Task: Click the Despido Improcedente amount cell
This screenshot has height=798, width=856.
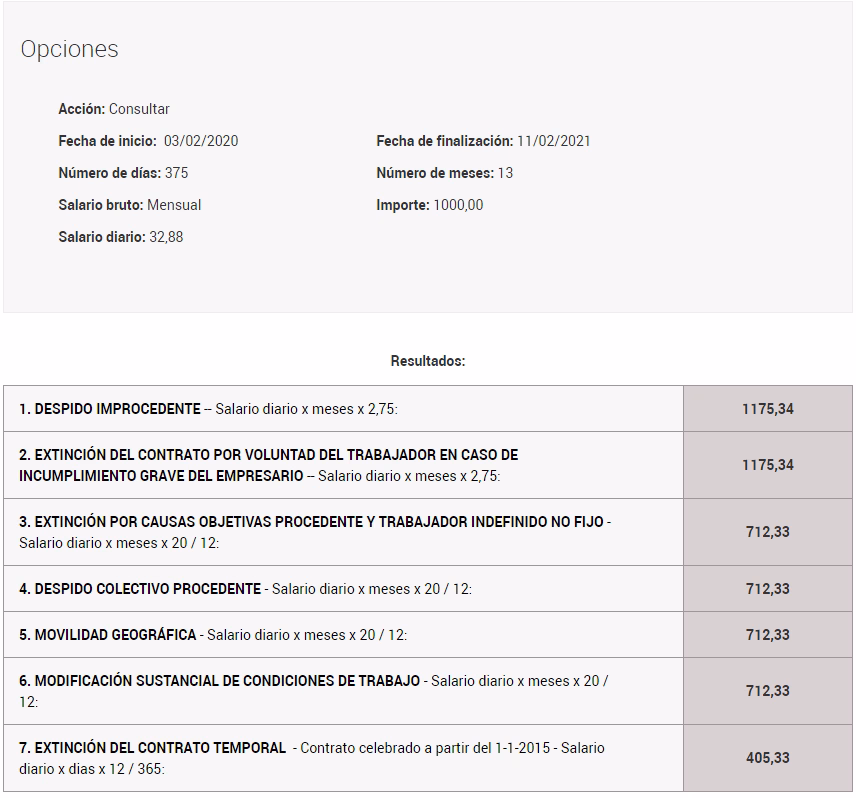Action: pyautogui.click(x=767, y=409)
